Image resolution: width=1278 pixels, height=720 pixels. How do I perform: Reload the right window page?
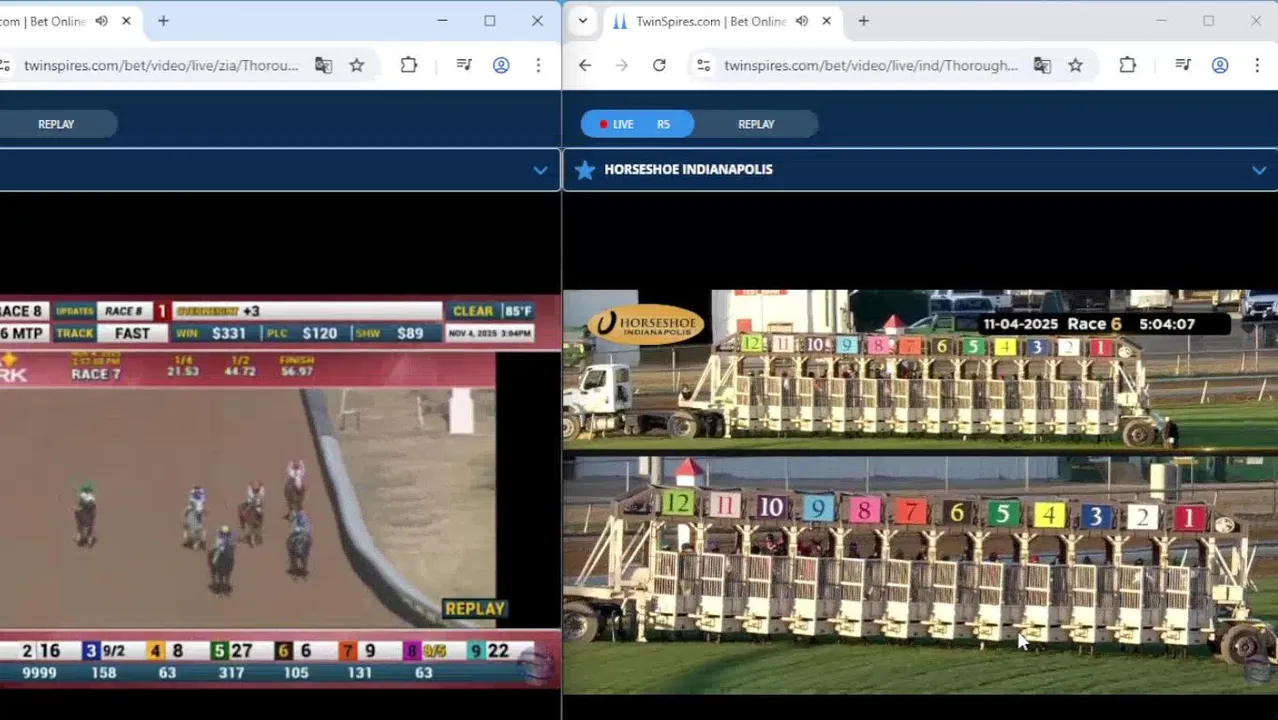click(659, 65)
